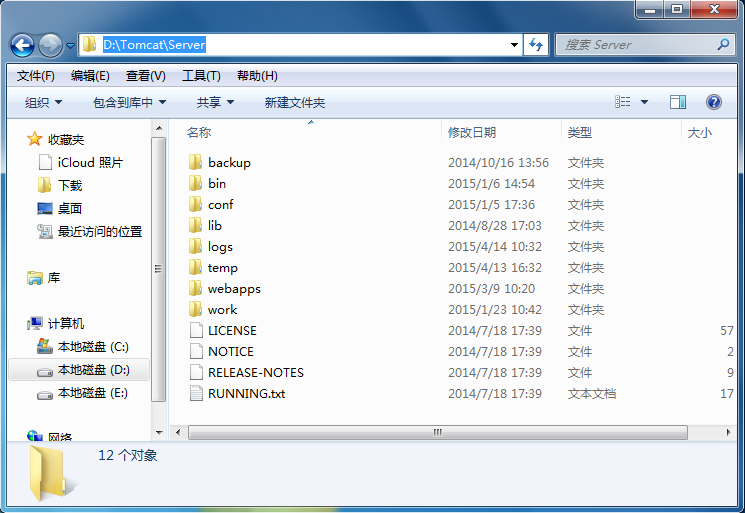
Task: Click the 文本文档 type of RUNNING.txt
Action: [x=592, y=393]
